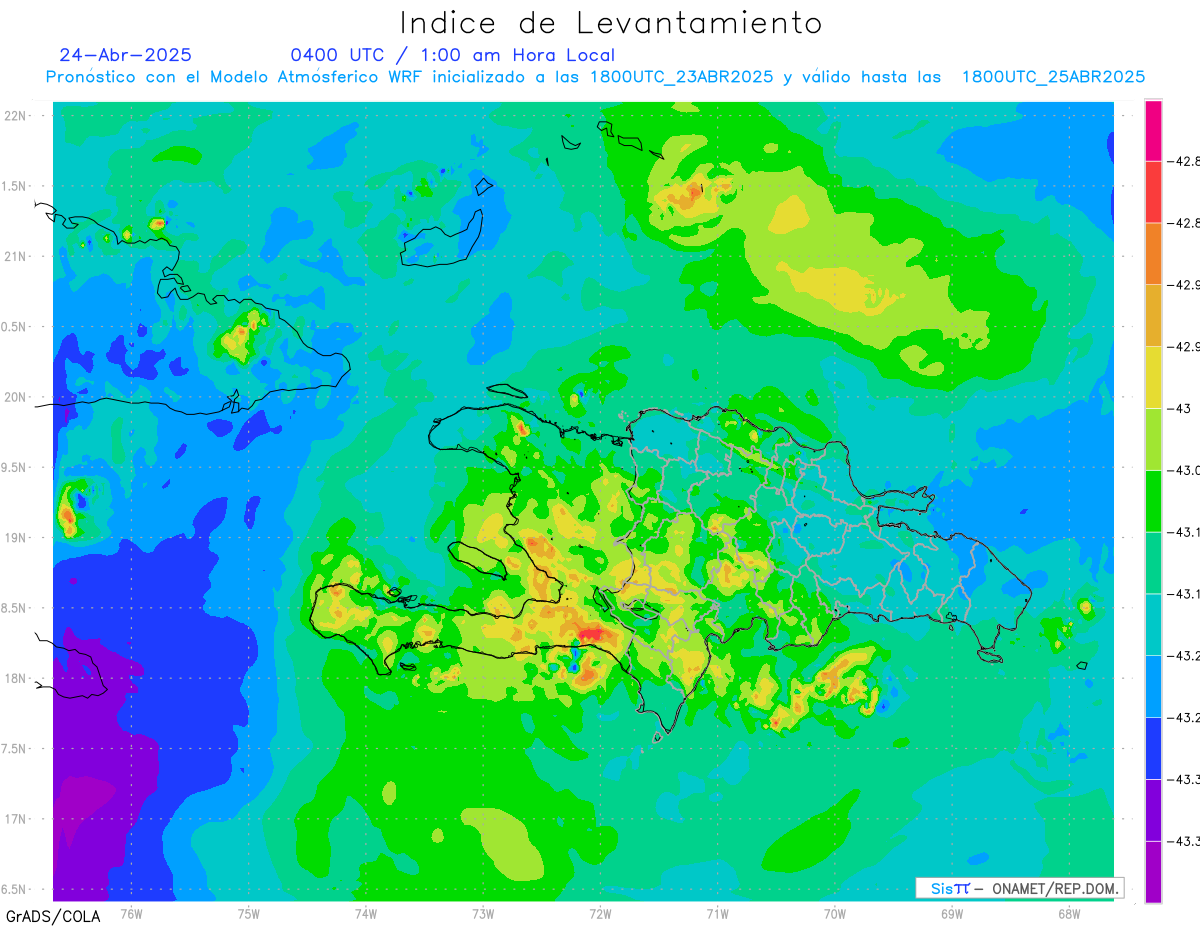The width and height of the screenshot is (1200, 927).
Task: Click the '21N' latitude label
Action: [x=17, y=257]
